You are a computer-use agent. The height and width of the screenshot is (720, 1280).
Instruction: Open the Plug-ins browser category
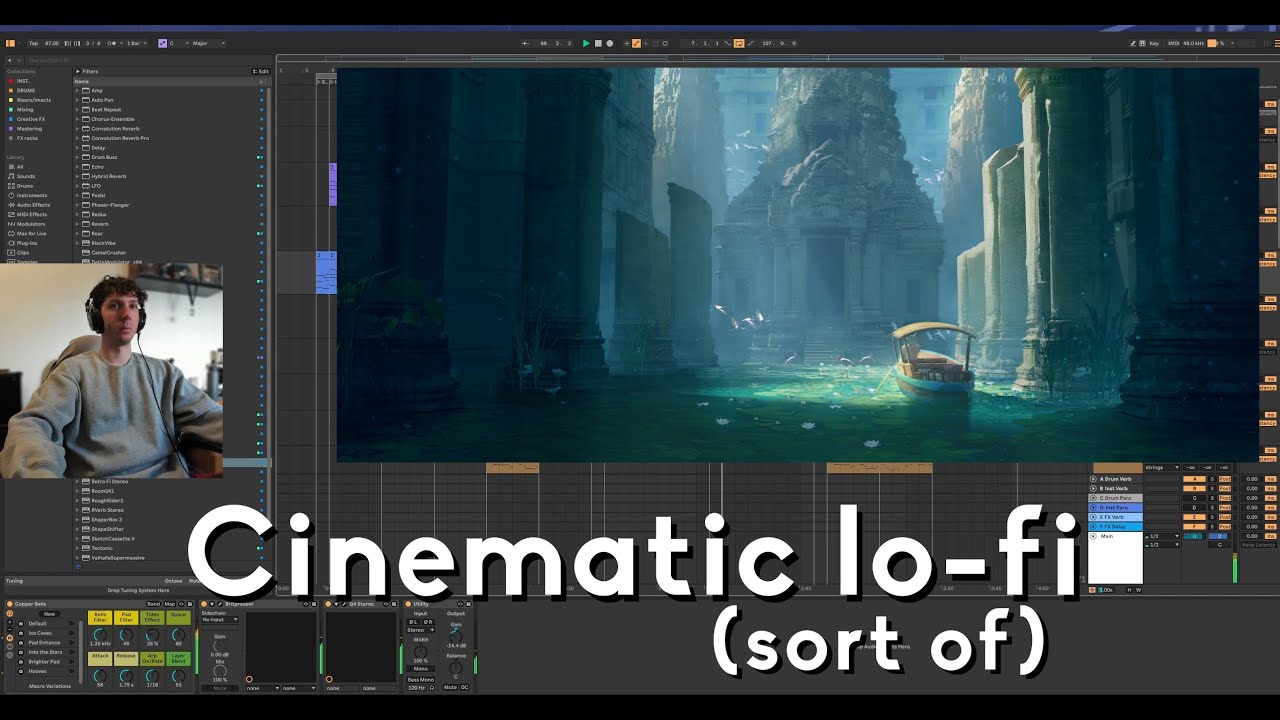click(27, 243)
